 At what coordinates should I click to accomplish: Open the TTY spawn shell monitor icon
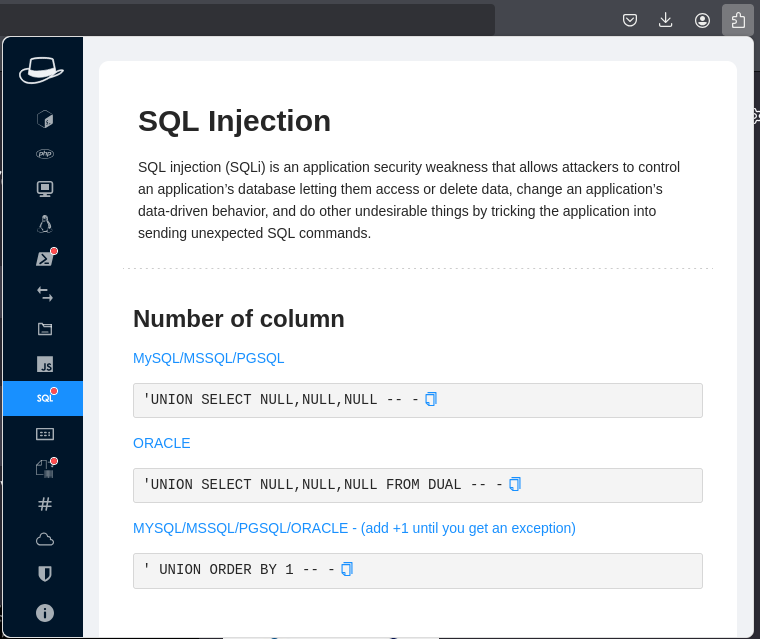[45, 189]
